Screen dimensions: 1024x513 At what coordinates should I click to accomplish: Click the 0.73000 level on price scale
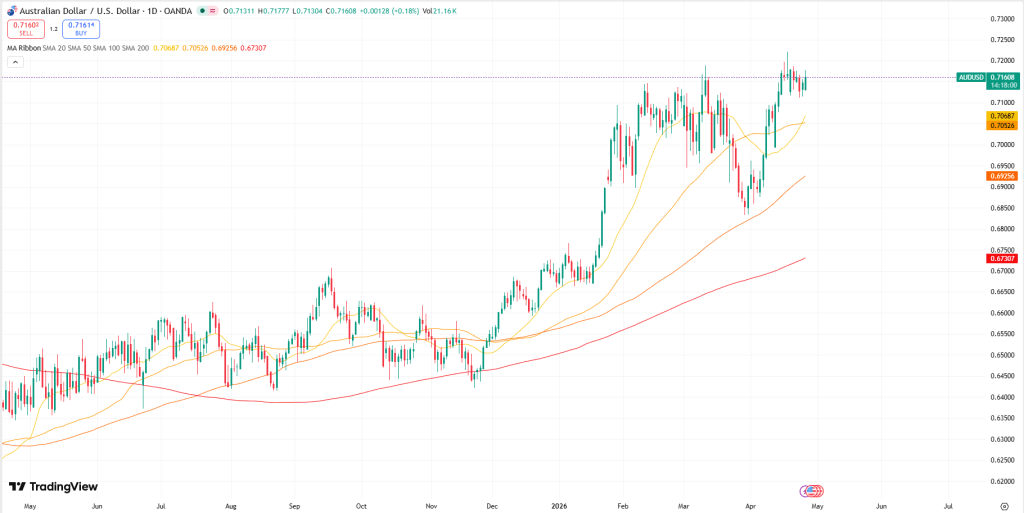[x=1000, y=19]
